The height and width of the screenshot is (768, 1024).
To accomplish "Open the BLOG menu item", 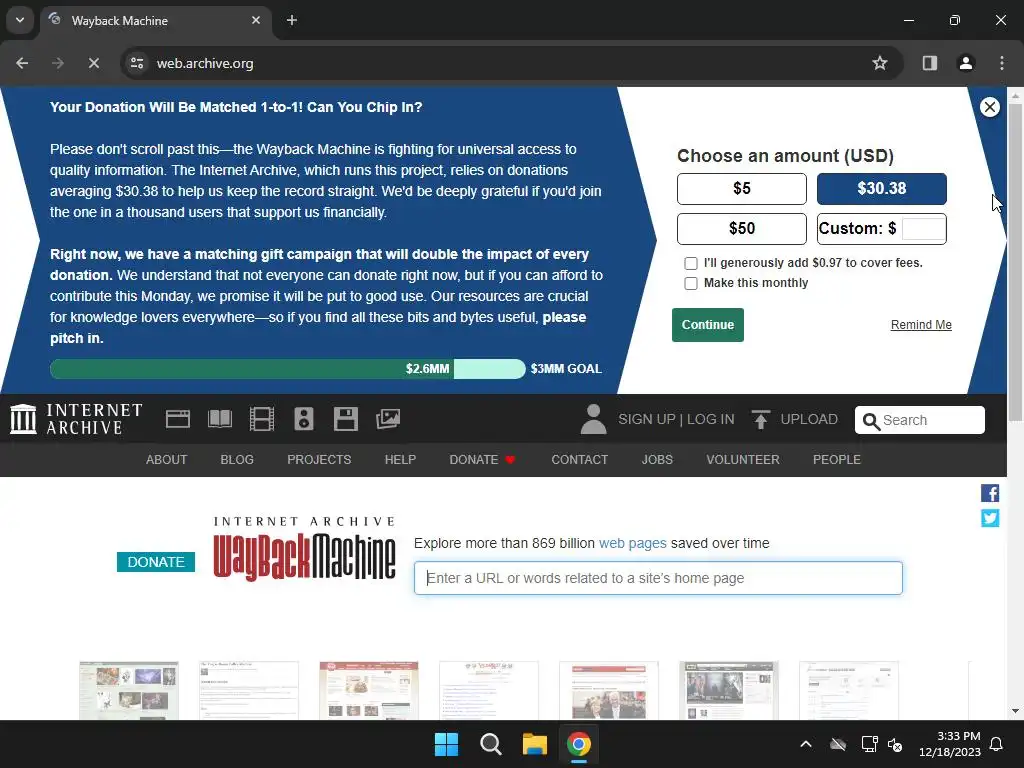I will pyautogui.click(x=237, y=460).
